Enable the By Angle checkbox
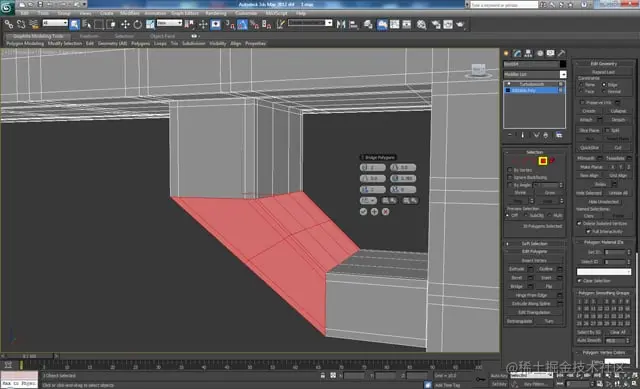Viewport: 640px width, 389px height. [x=509, y=185]
